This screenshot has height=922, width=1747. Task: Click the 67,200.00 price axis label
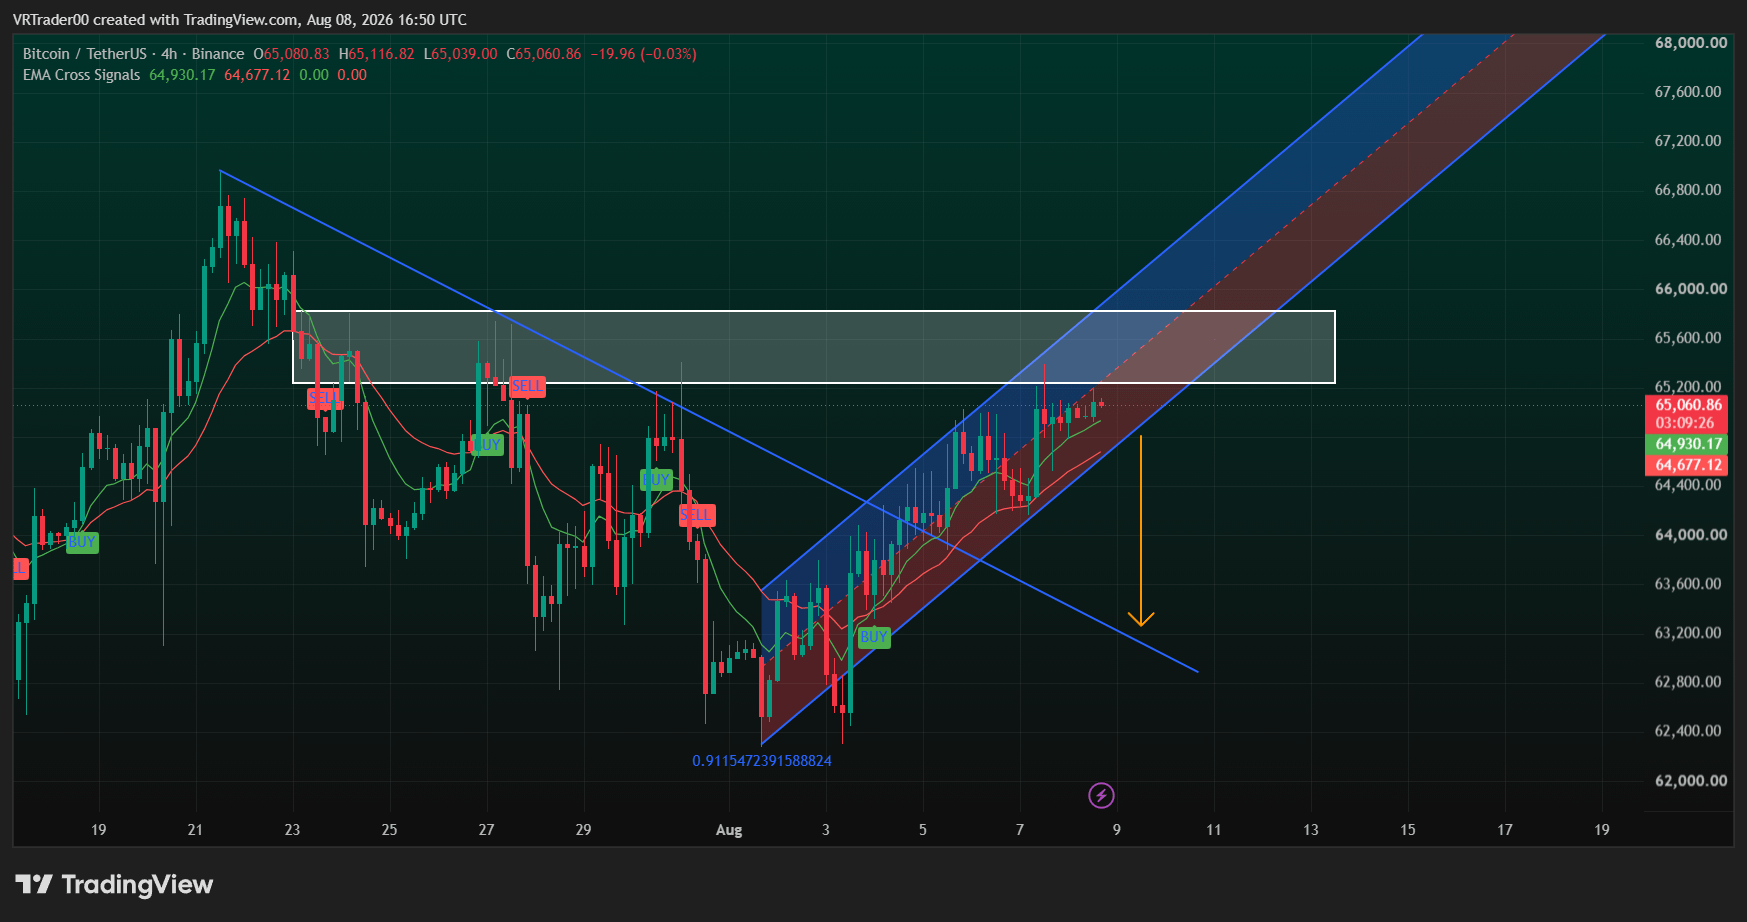coord(1688,141)
